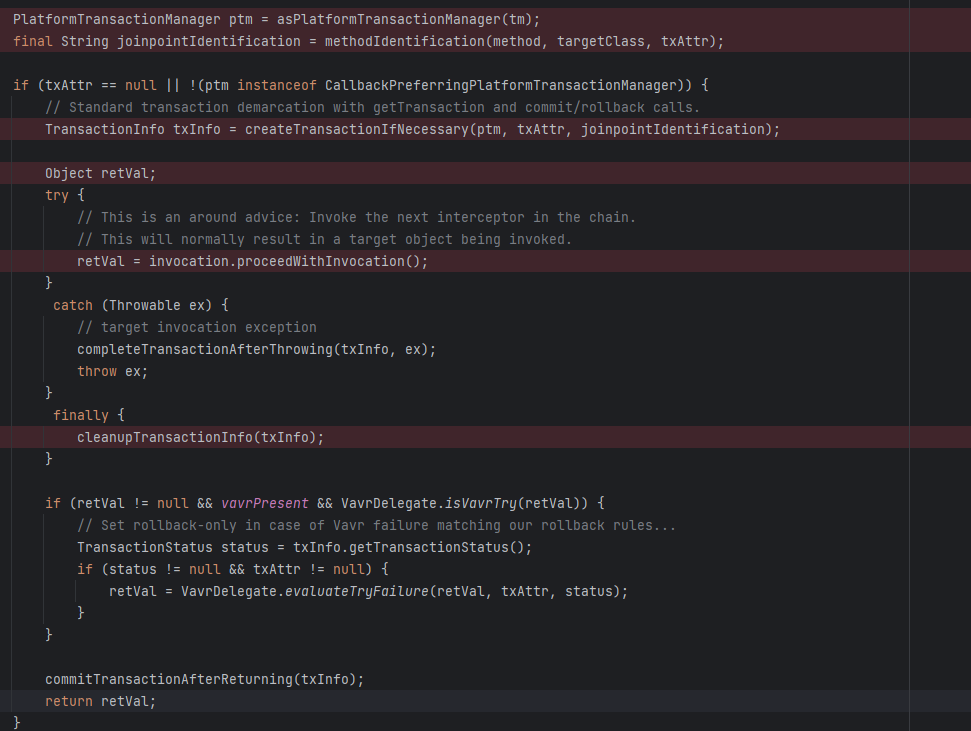Screen dimensions: 971x731
Task: Click invocation.proceedWithInvocation() call
Action: (x=287, y=261)
